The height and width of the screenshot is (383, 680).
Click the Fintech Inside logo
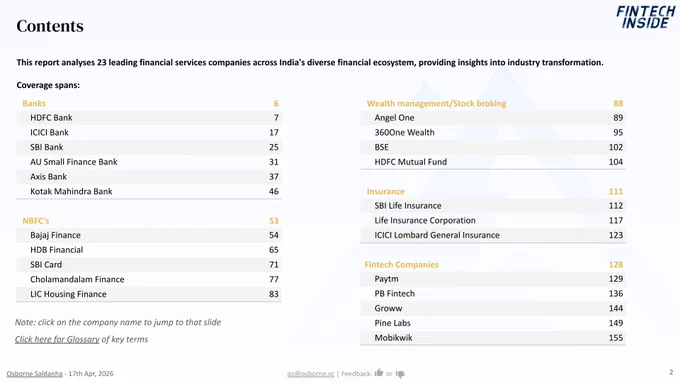point(645,17)
